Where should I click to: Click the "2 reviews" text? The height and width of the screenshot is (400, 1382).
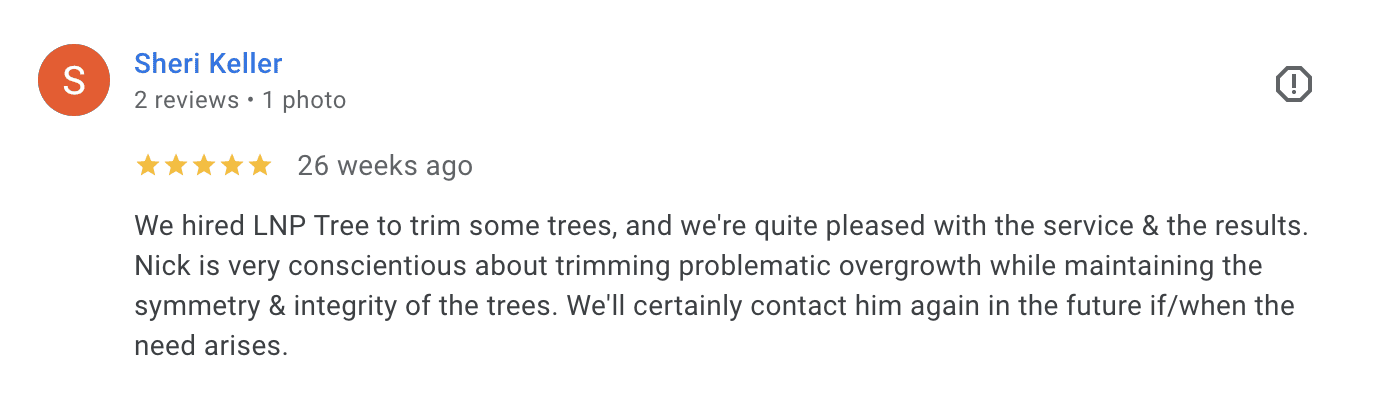pyautogui.click(x=186, y=100)
